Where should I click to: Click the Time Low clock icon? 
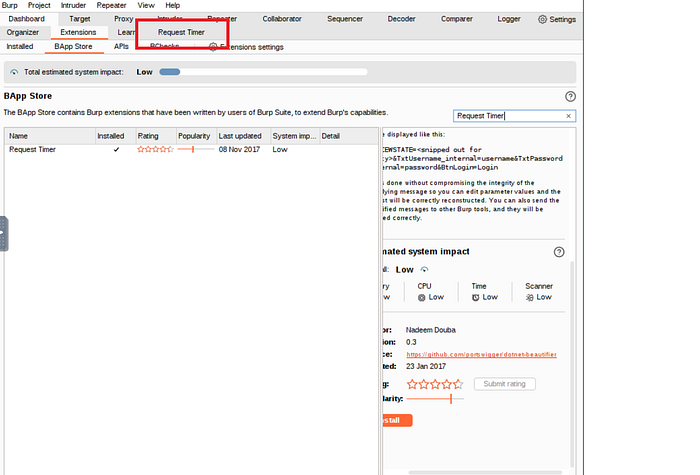(x=475, y=298)
